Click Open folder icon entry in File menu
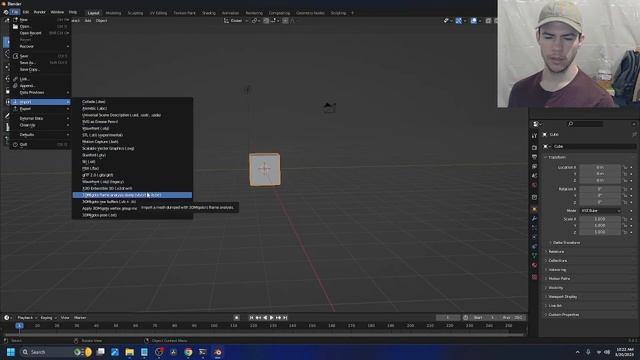Image resolution: width=640 pixels, height=360 pixels. 40,26
